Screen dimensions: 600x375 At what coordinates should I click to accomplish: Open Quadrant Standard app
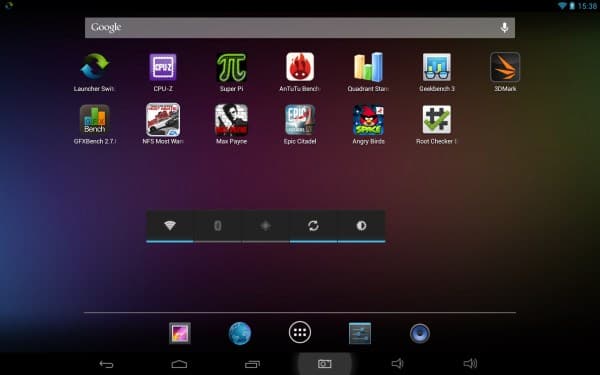pyautogui.click(x=368, y=67)
